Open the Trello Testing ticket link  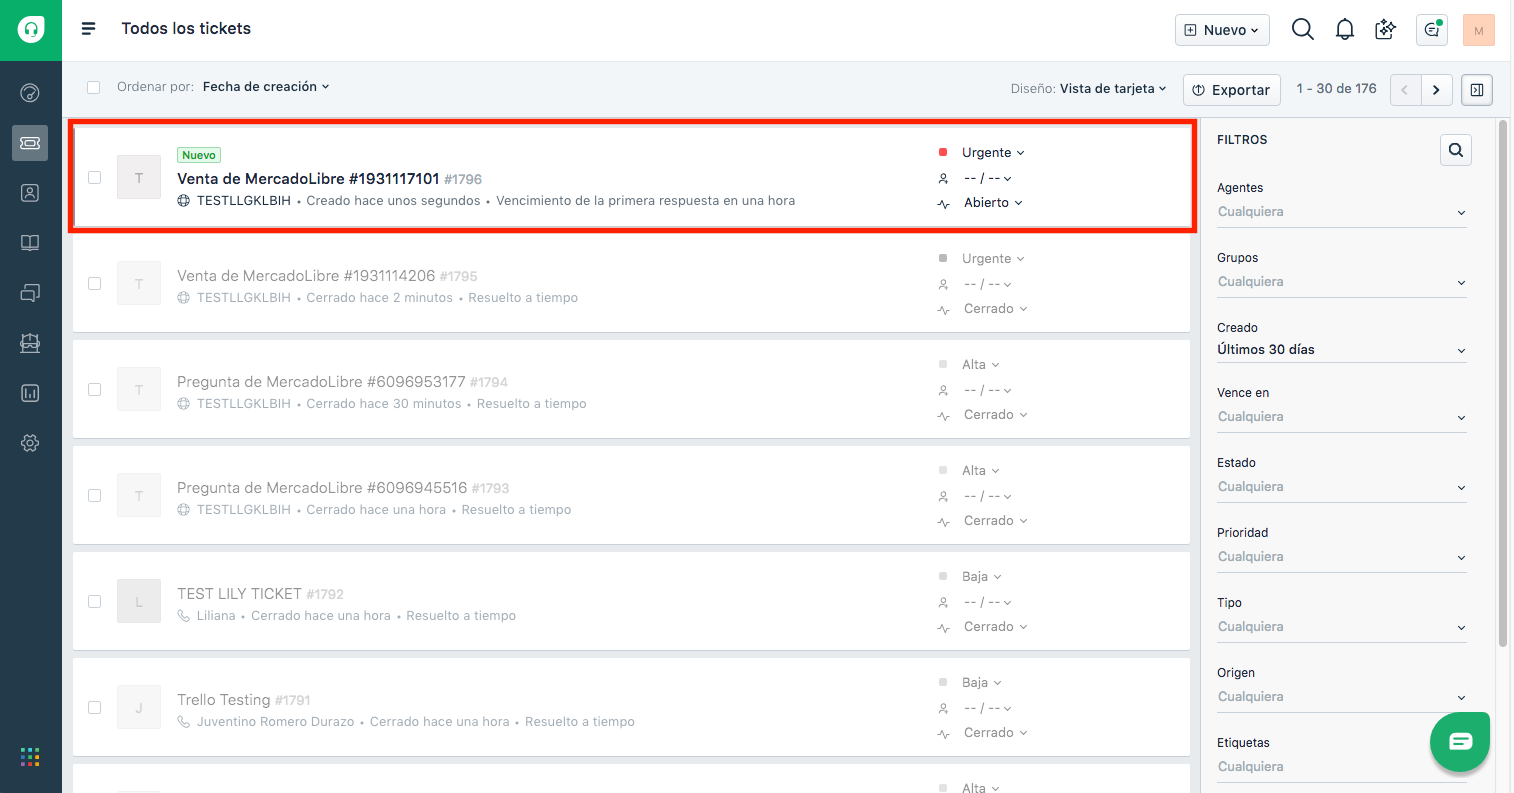pos(224,700)
